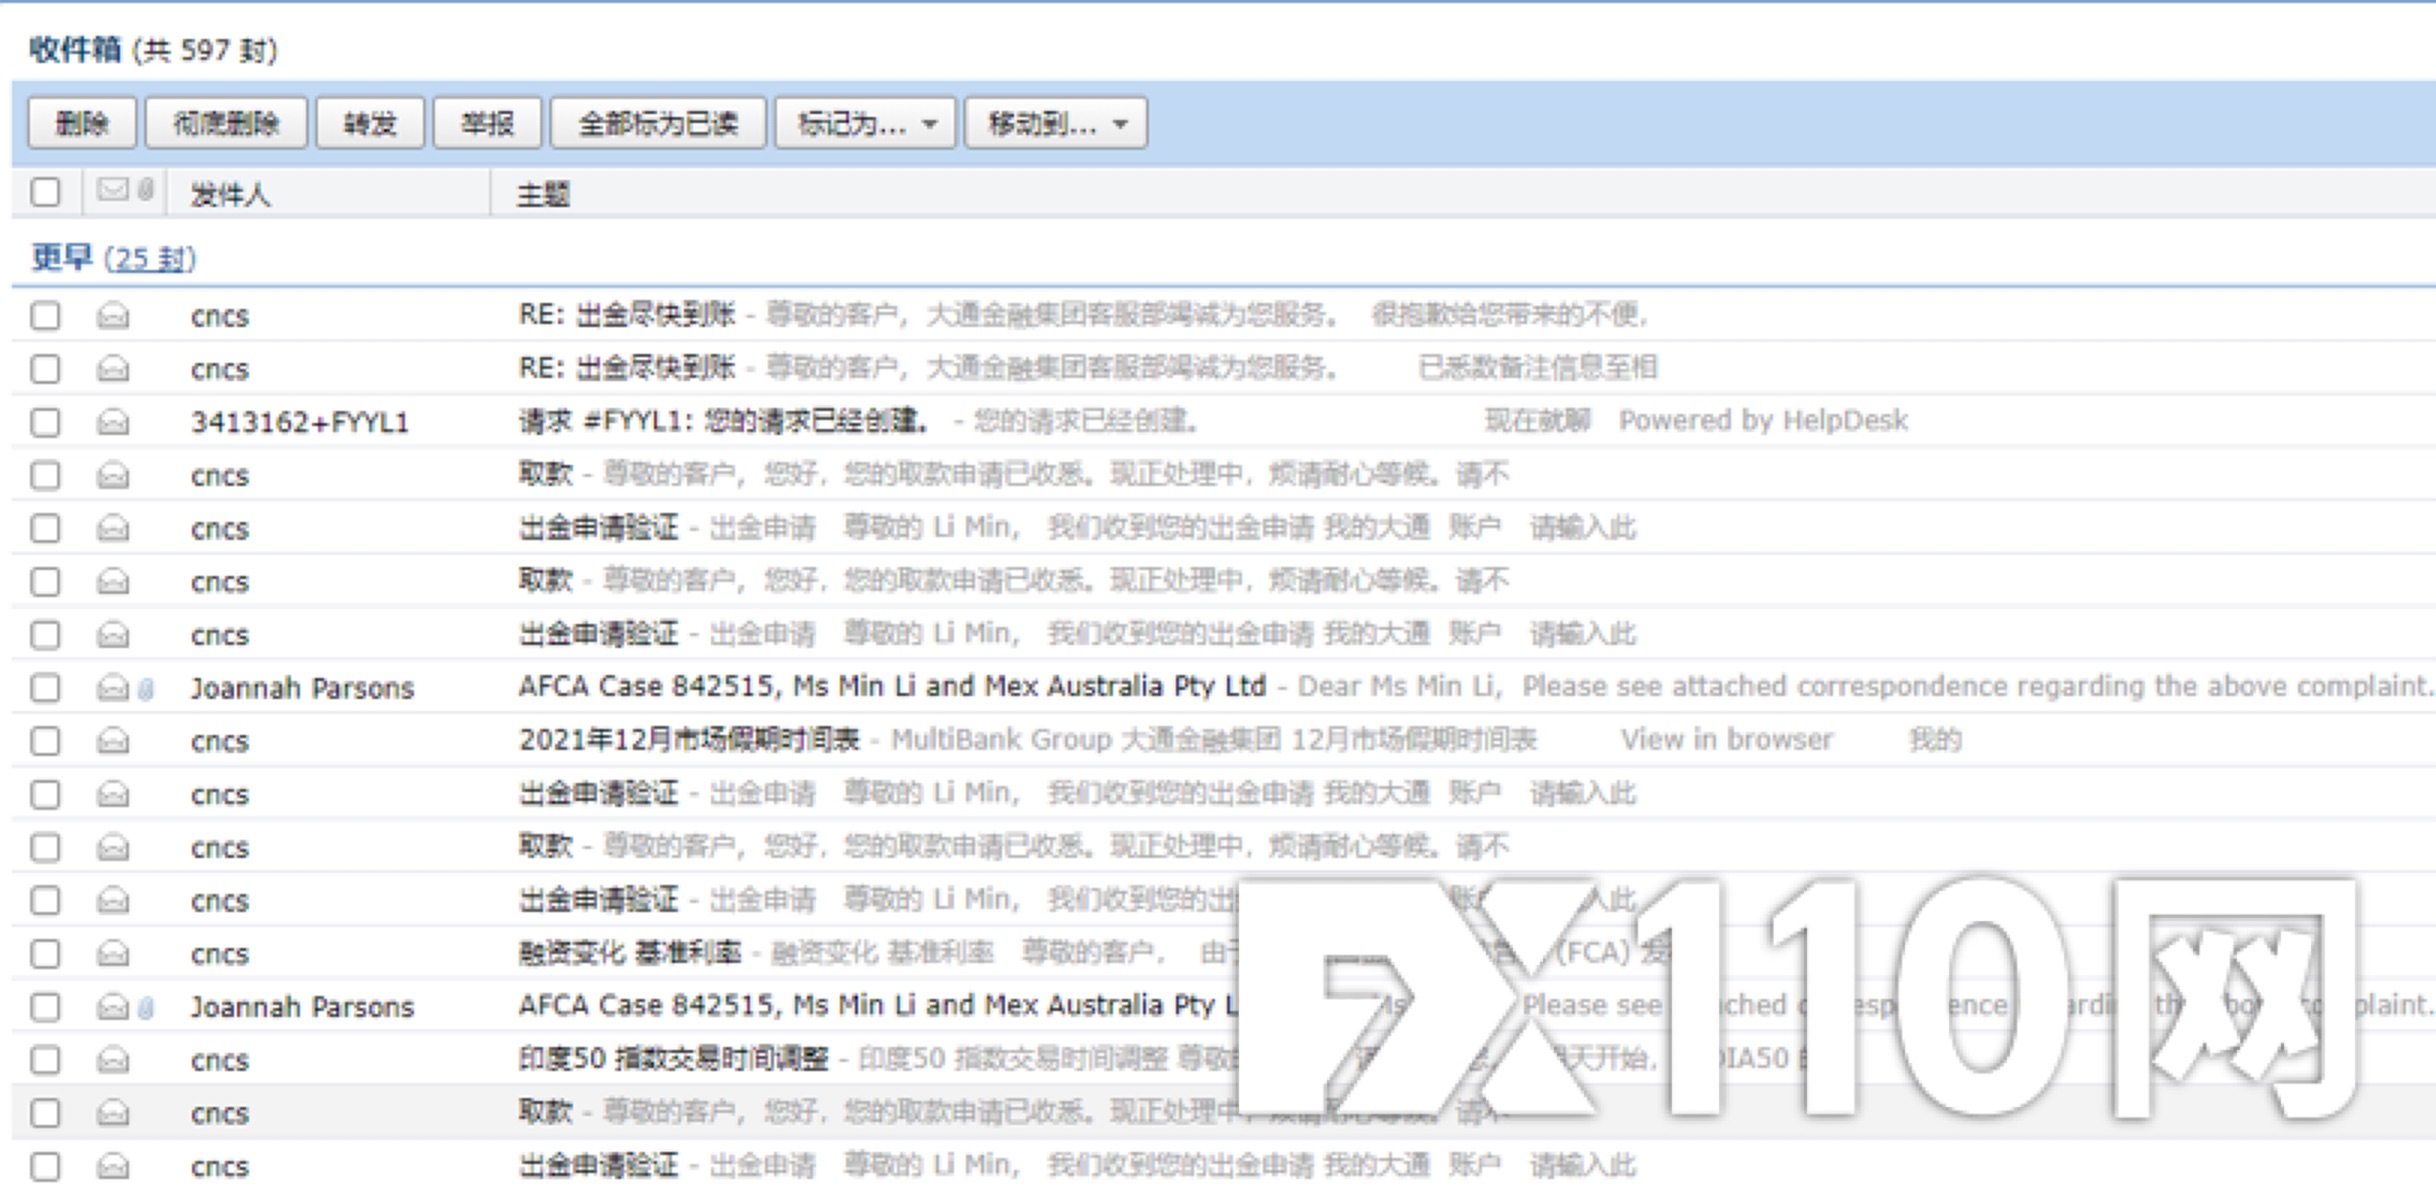
Task: Sort by the 发件人 column header
Action: [230, 194]
